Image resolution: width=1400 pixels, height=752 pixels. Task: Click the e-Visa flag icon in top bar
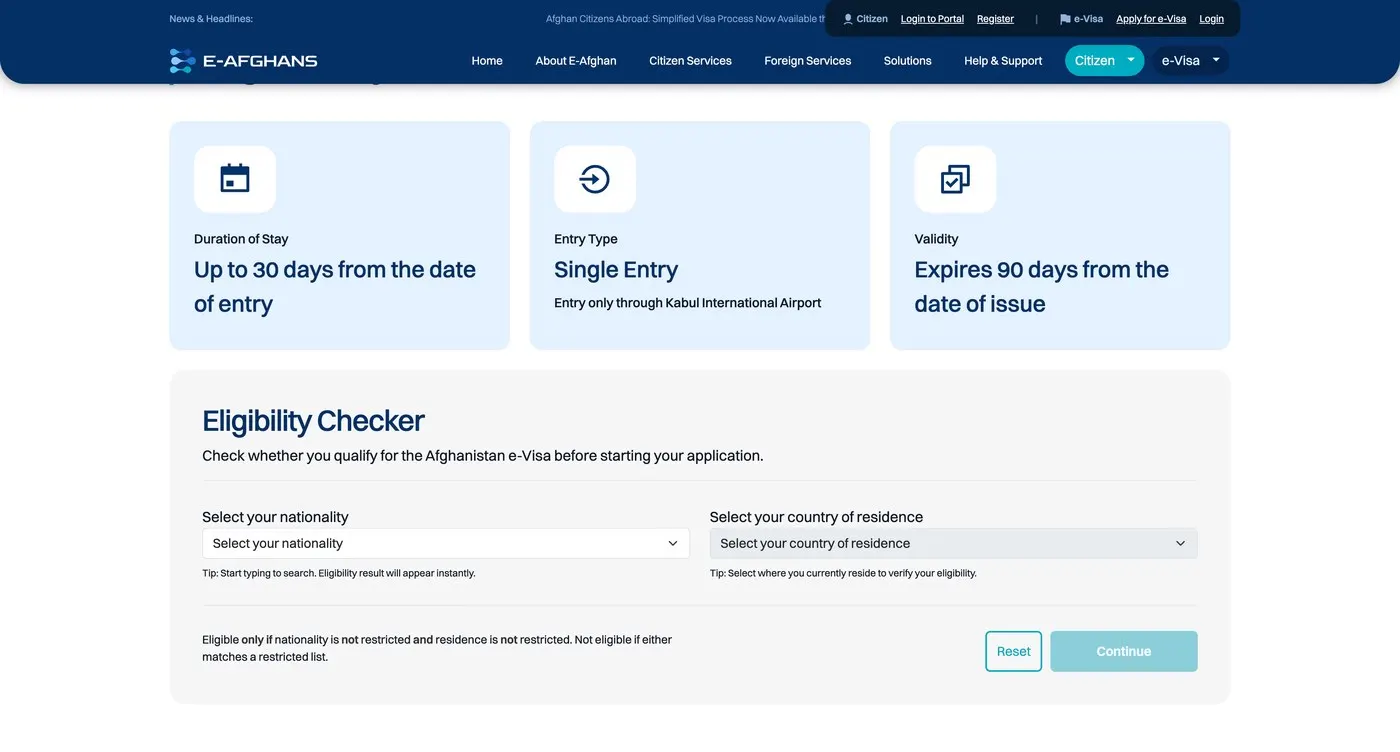(x=1065, y=19)
